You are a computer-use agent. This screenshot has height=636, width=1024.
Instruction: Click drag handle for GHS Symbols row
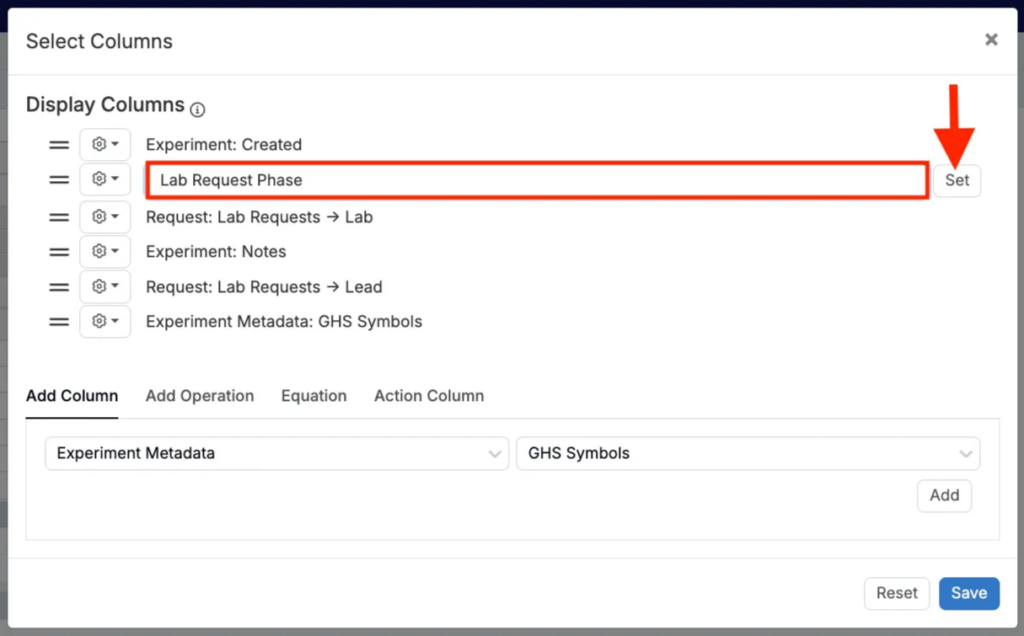(59, 322)
